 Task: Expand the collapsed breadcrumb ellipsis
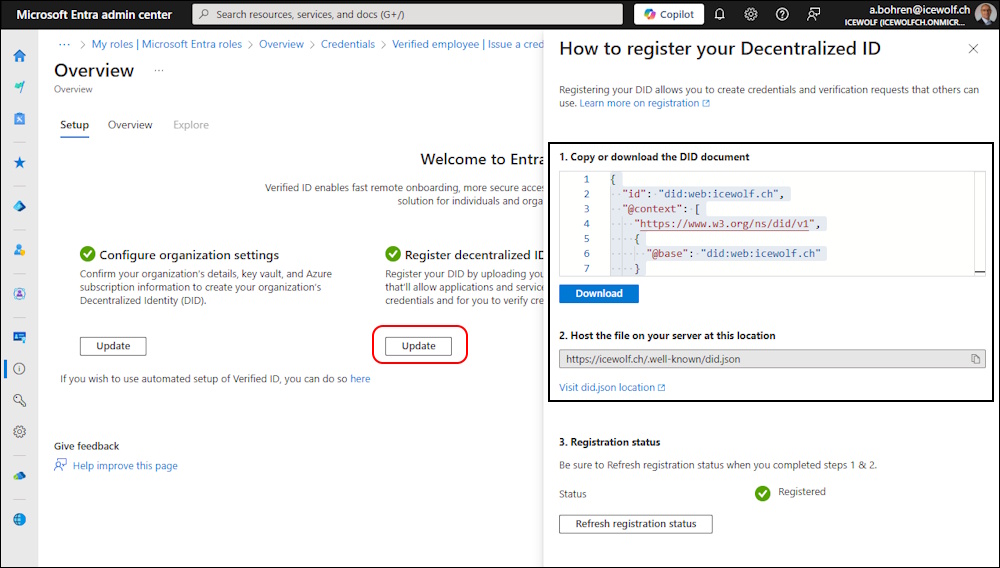pyautogui.click(x=64, y=44)
